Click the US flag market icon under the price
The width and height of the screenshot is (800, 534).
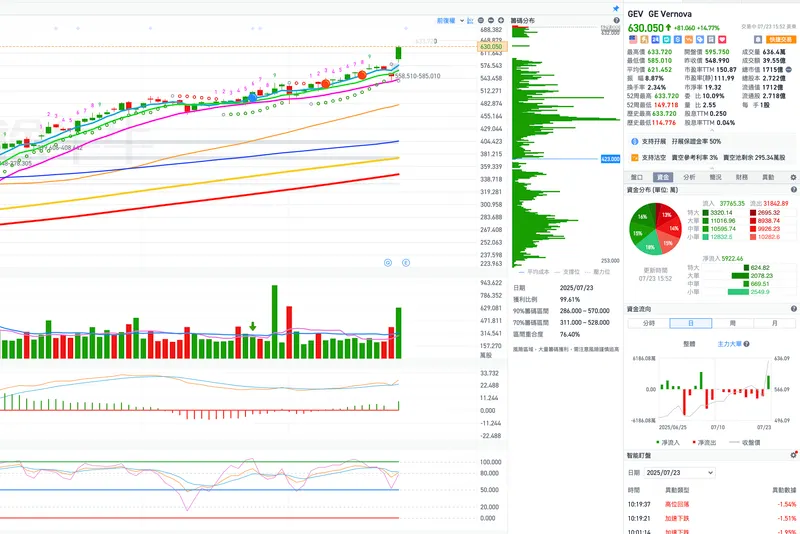click(x=633, y=39)
